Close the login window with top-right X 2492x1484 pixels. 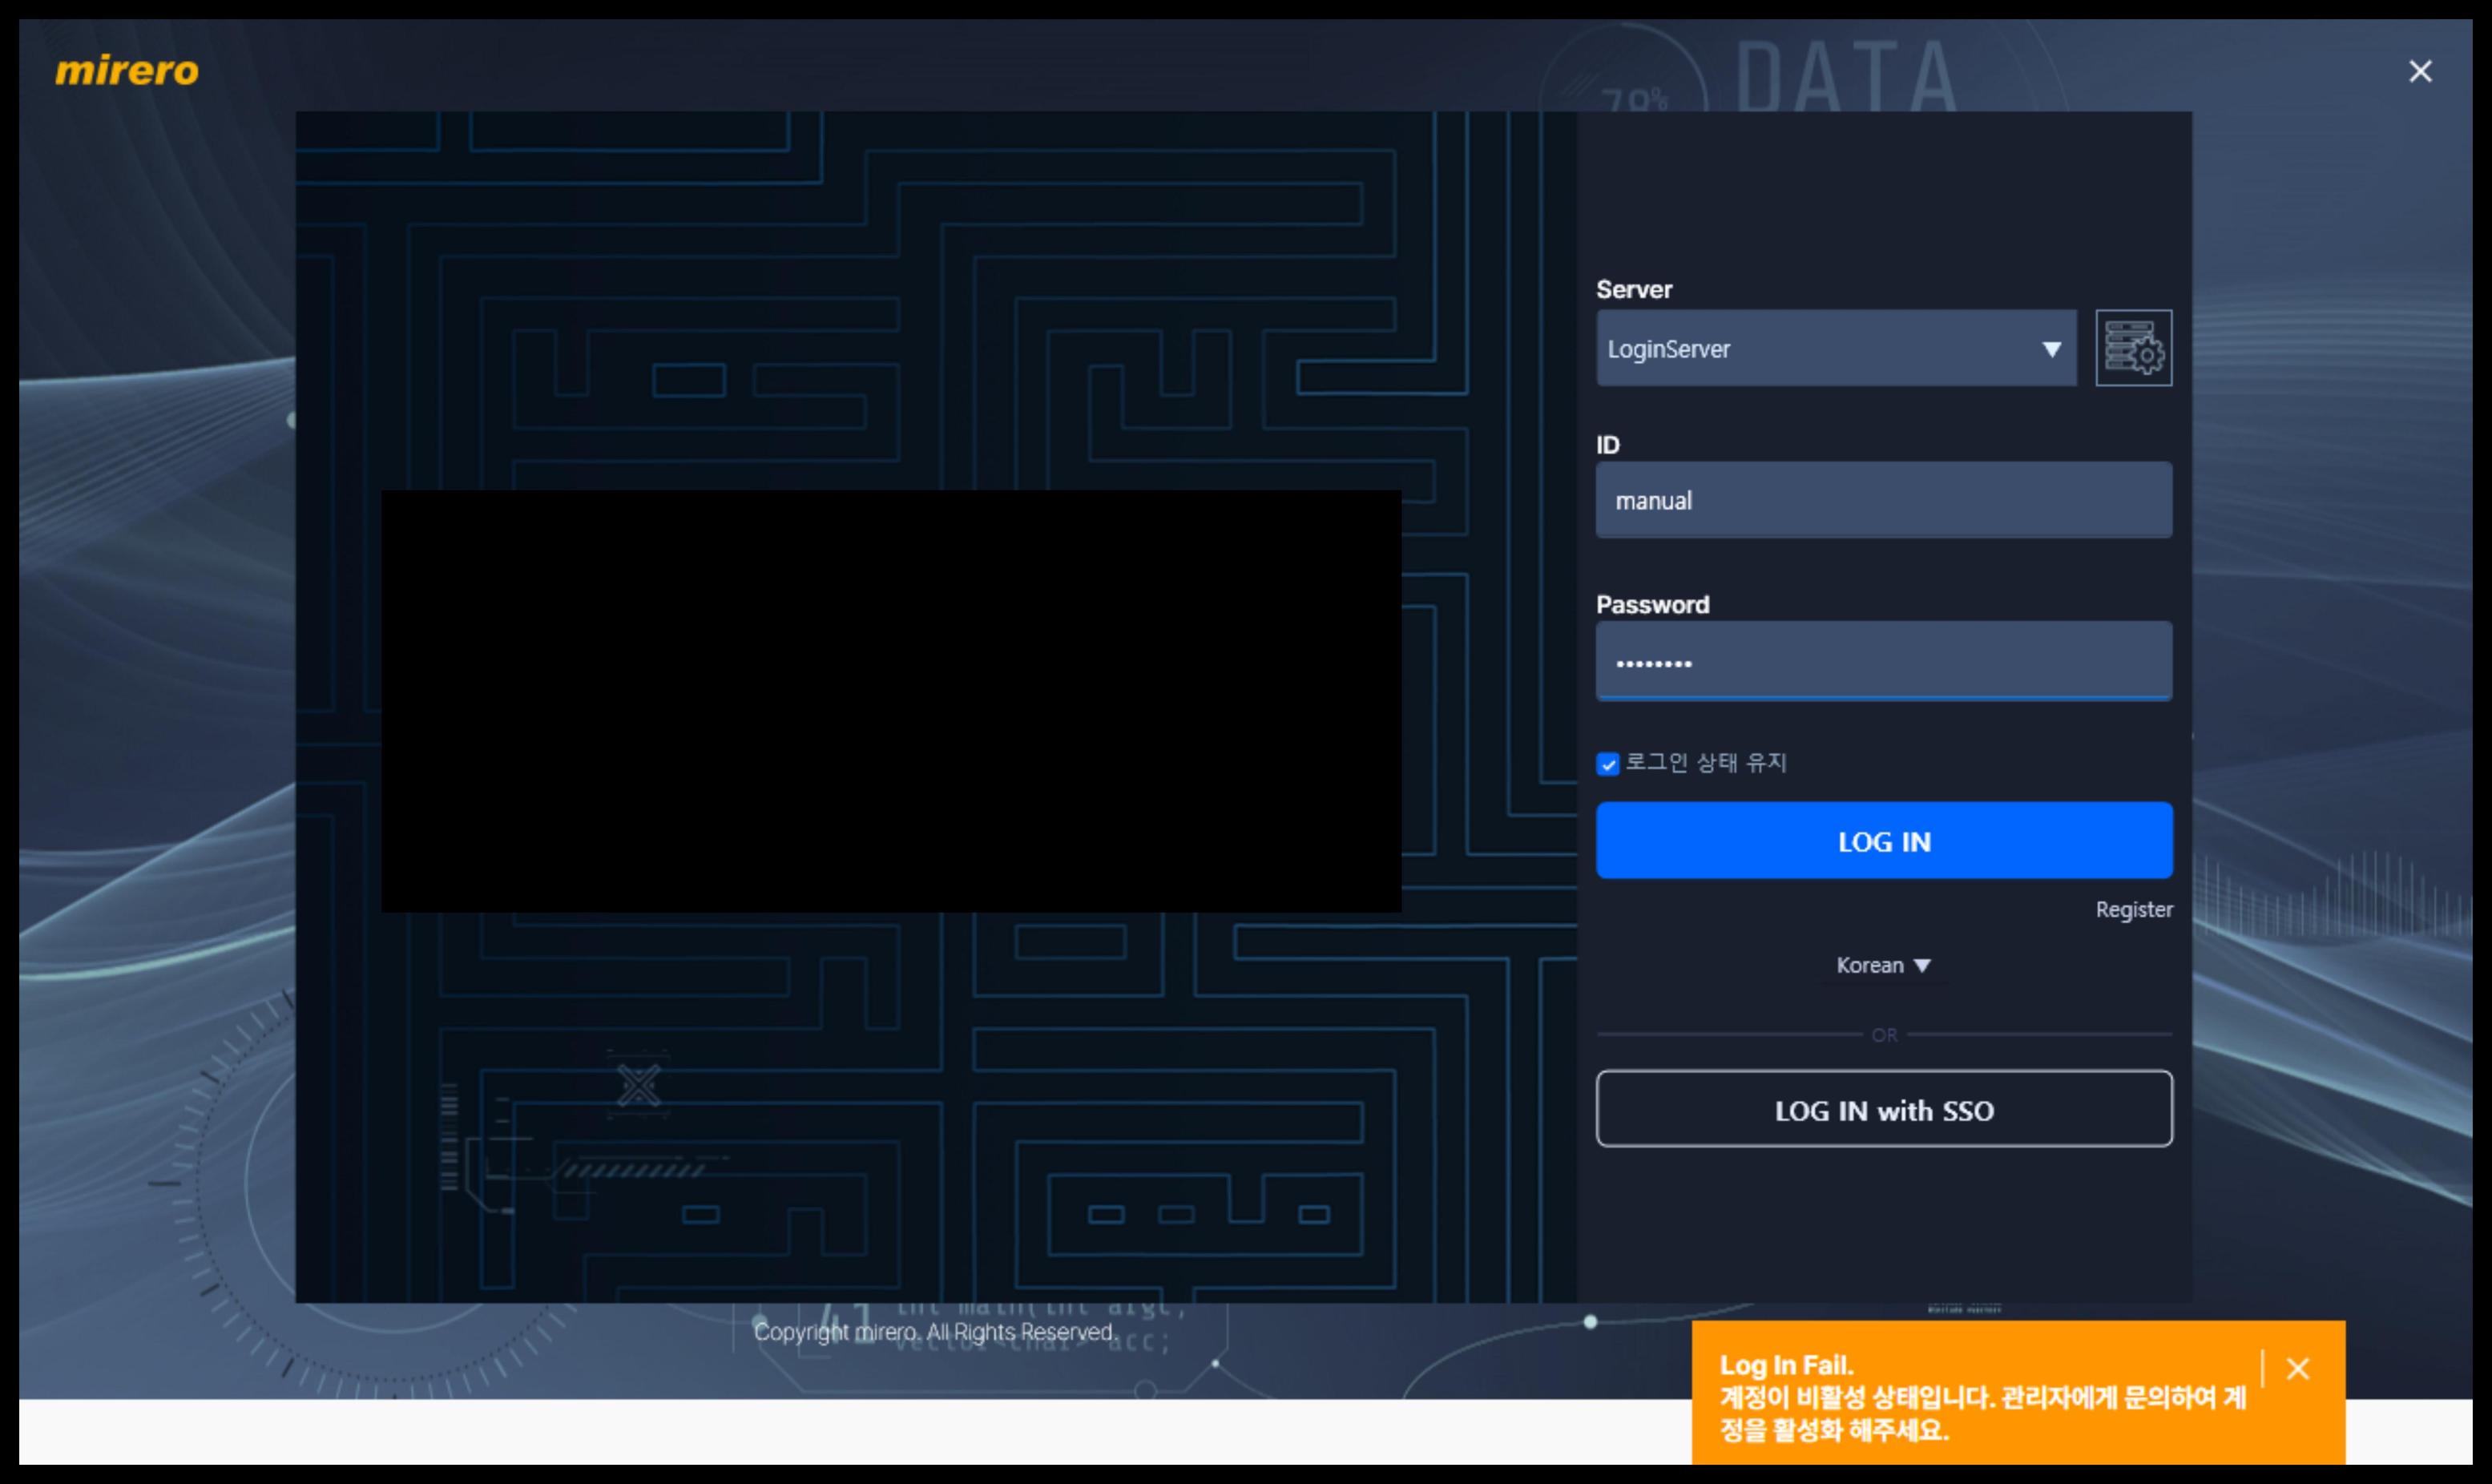coord(2420,71)
